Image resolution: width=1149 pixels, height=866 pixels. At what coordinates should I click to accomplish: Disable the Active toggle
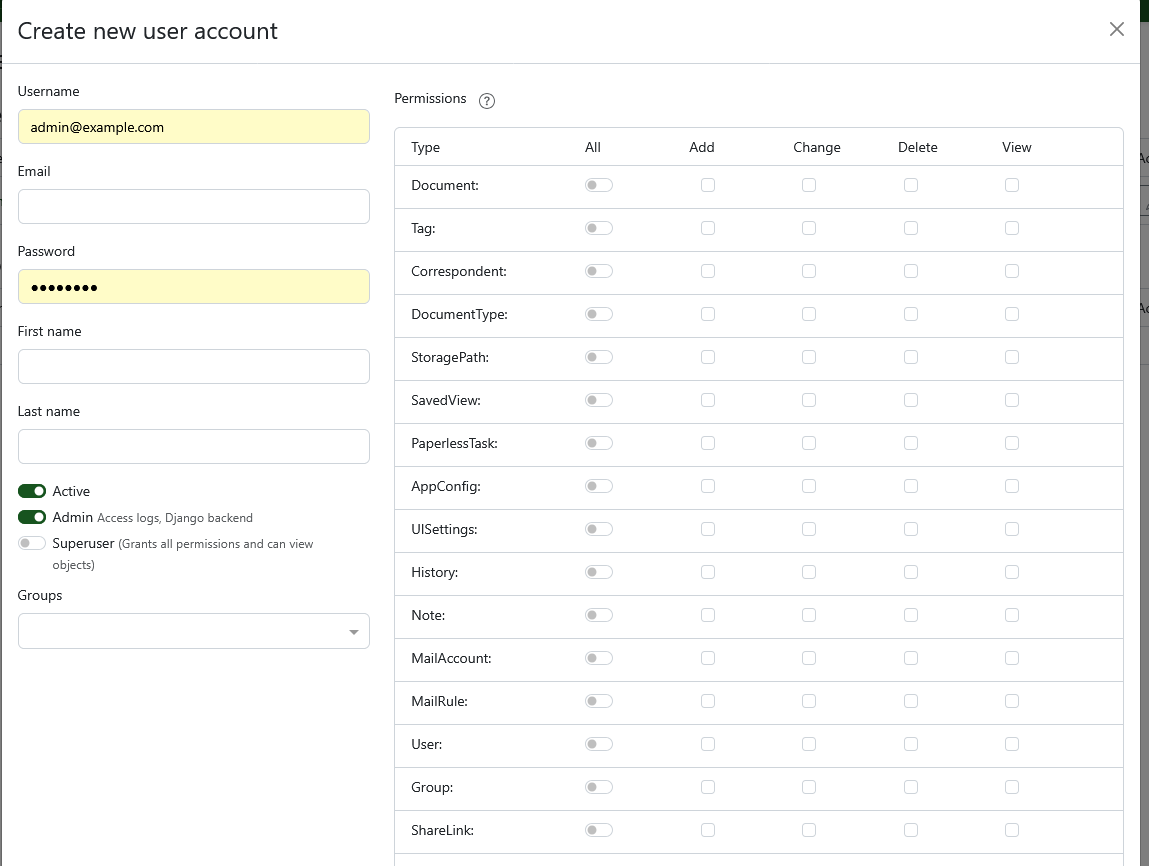tap(32, 491)
